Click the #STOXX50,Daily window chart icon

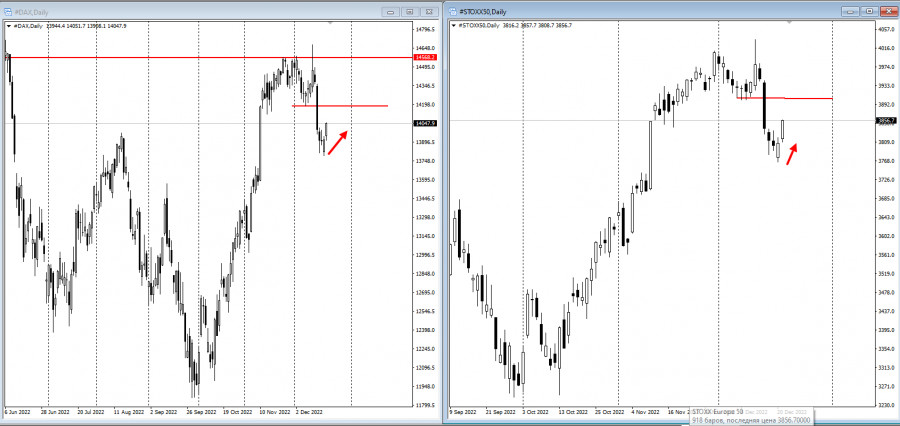click(x=452, y=11)
